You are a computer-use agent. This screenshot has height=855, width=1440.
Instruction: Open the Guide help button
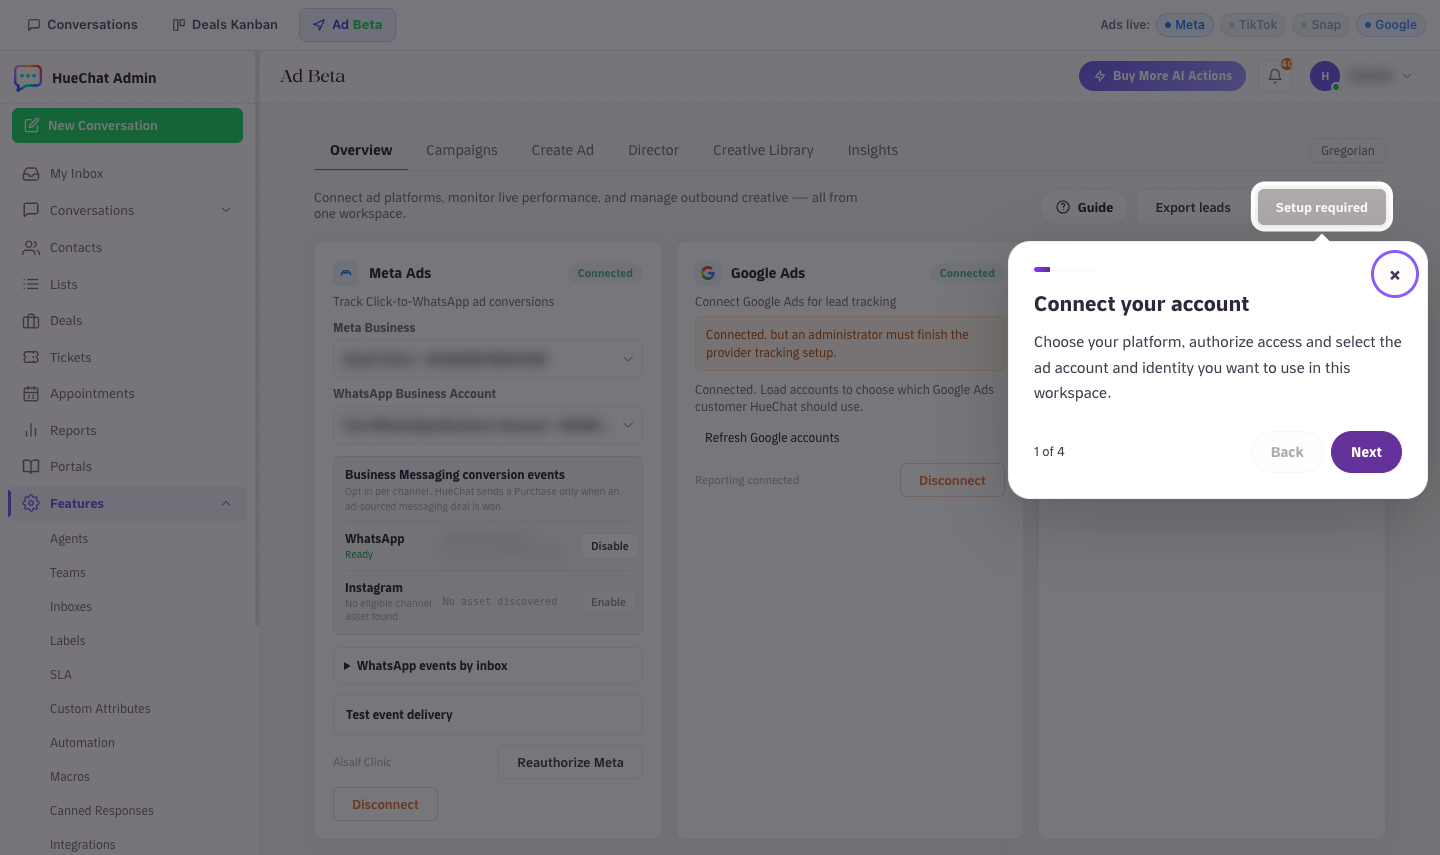(1085, 208)
